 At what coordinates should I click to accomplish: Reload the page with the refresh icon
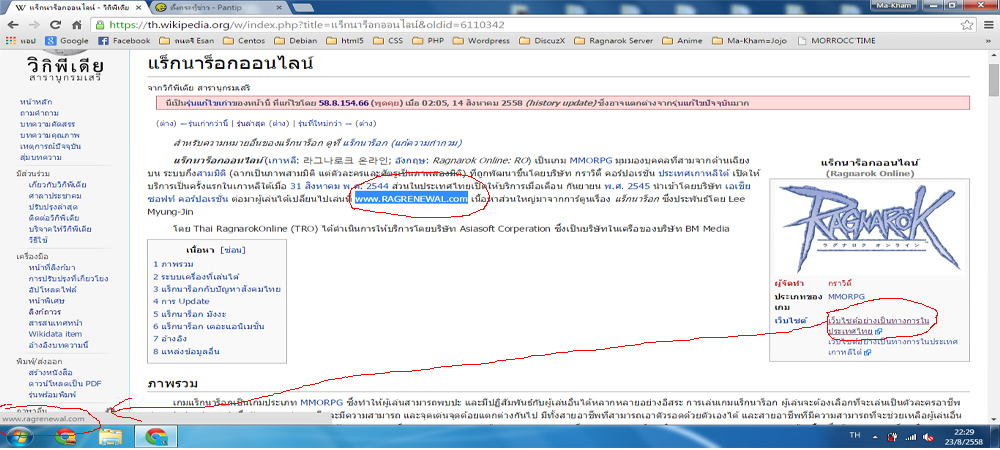pos(55,25)
